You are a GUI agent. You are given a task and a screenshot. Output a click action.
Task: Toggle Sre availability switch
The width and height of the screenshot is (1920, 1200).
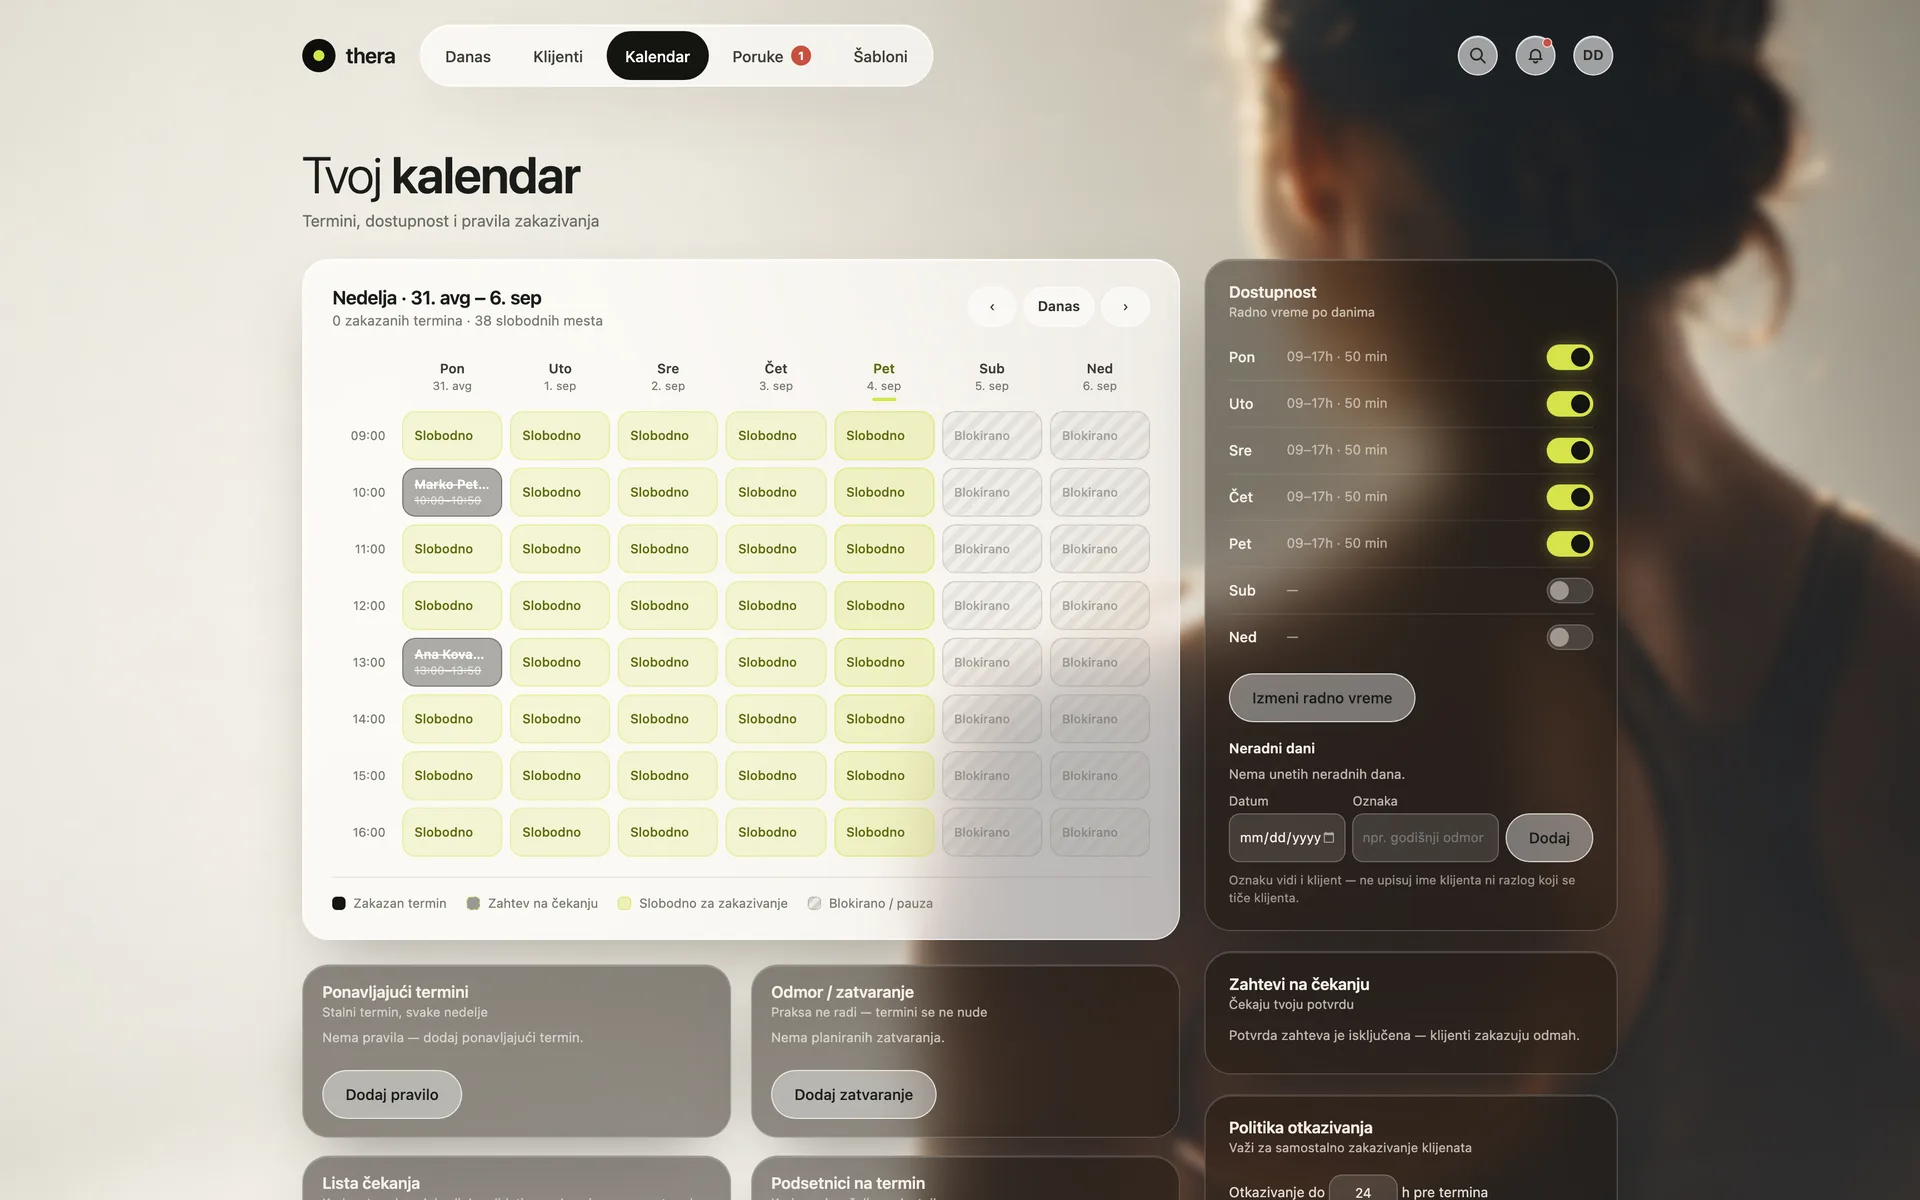click(x=1569, y=450)
